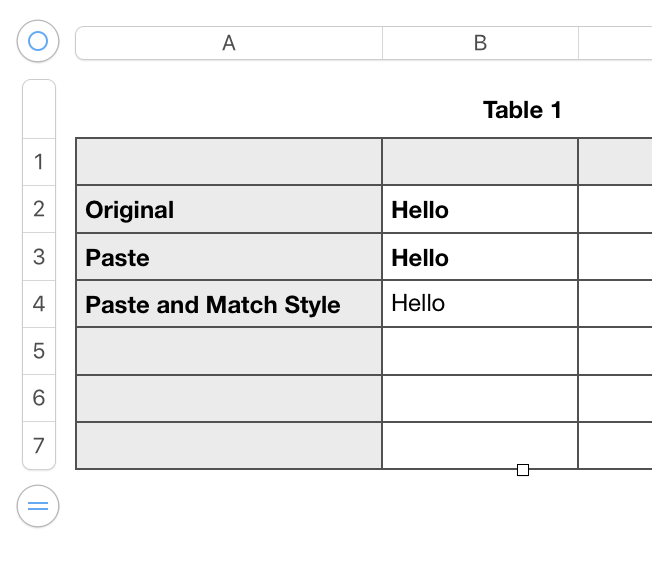
Task: Select row 7 header
Action: [x=39, y=445]
